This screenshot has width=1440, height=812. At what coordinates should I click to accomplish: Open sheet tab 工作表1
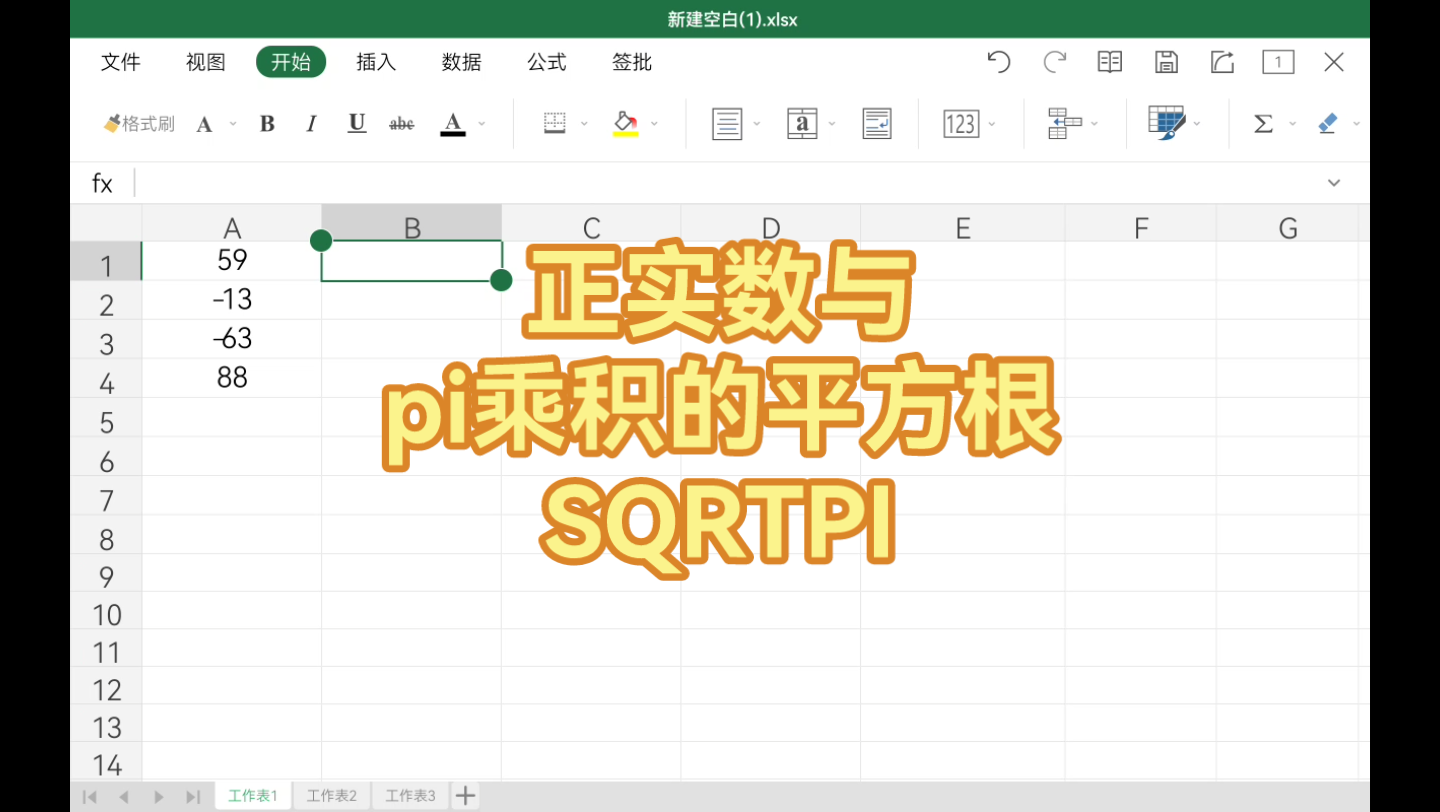(252, 796)
